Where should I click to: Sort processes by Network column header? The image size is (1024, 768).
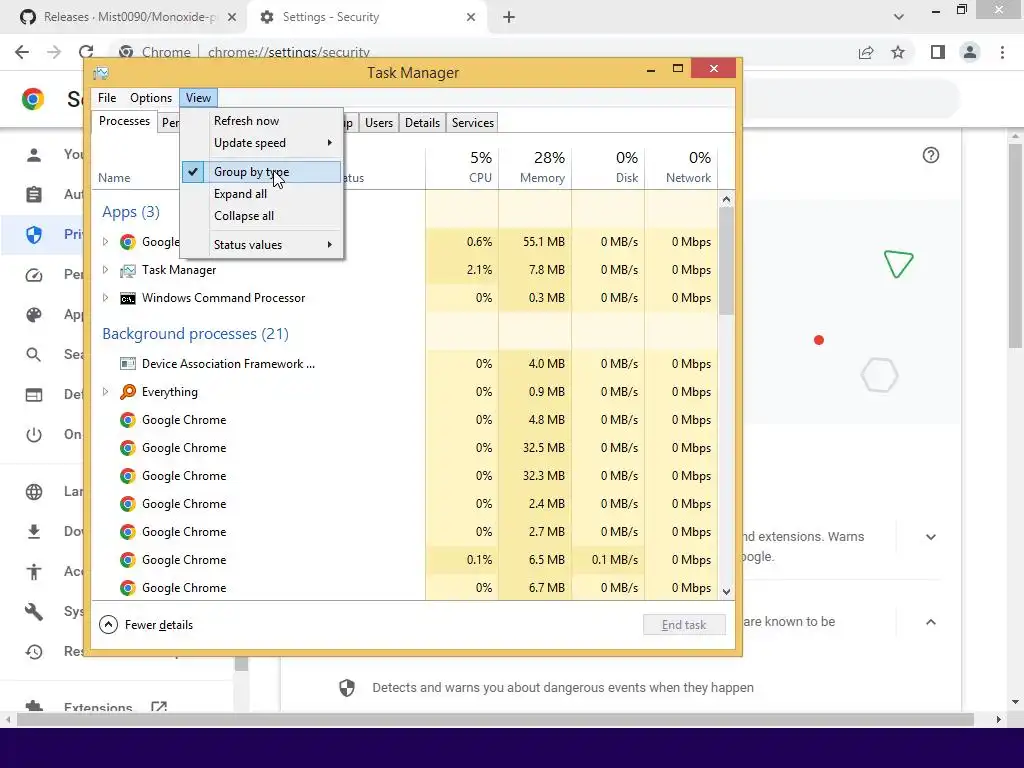(681, 167)
